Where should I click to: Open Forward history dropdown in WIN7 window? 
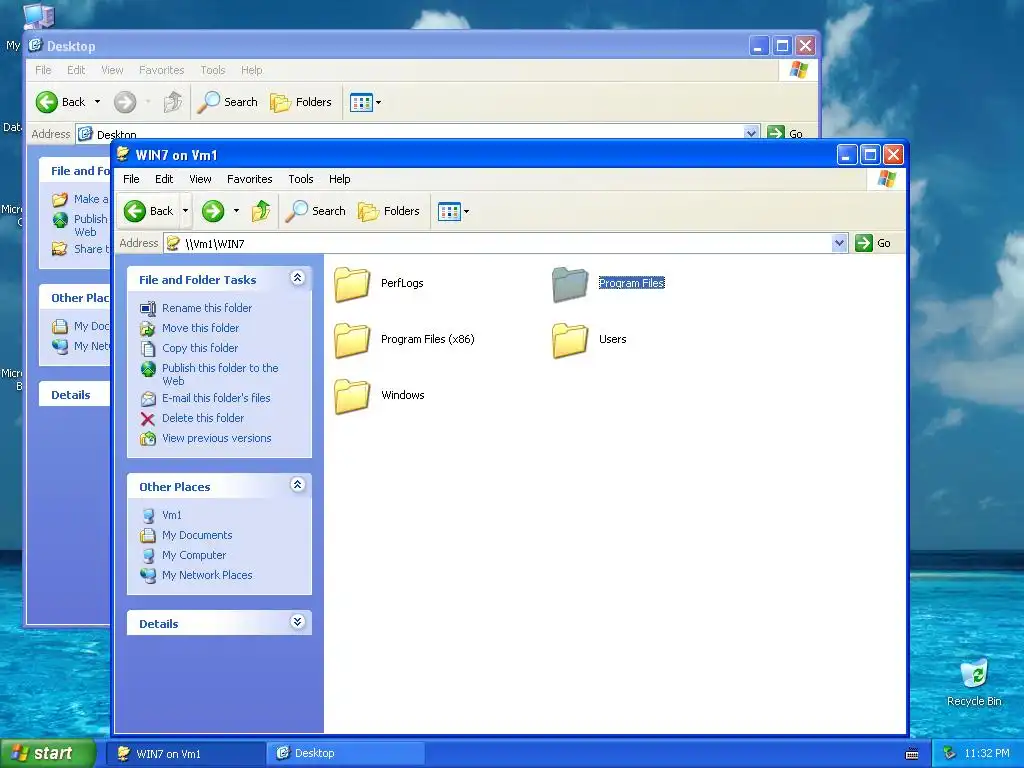[236, 211]
